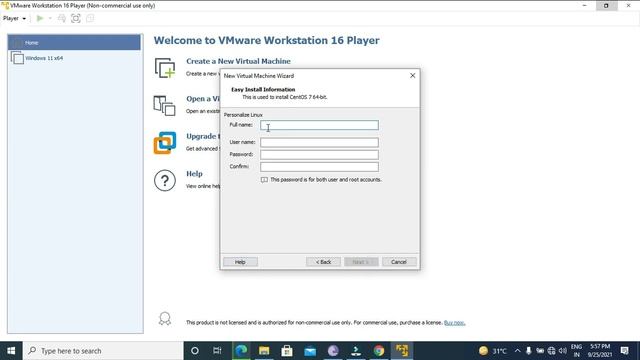Switch input language ENG IN
Viewport: 640px width, 360px height.
(576, 351)
